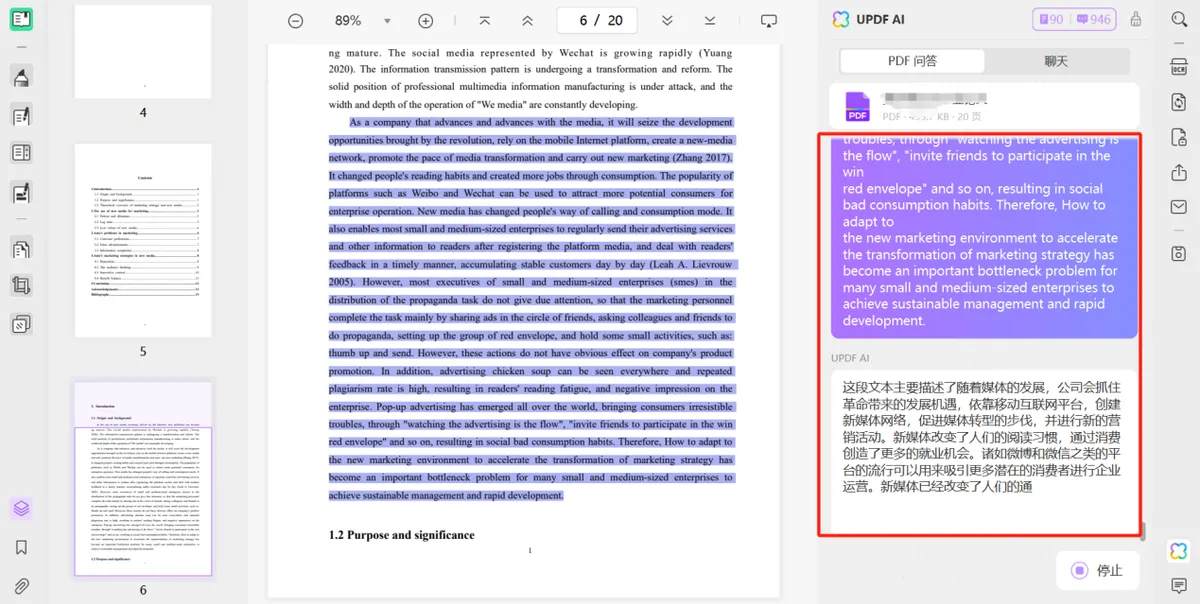
Task: Select the crop pages tool
Action: click(x=21, y=286)
